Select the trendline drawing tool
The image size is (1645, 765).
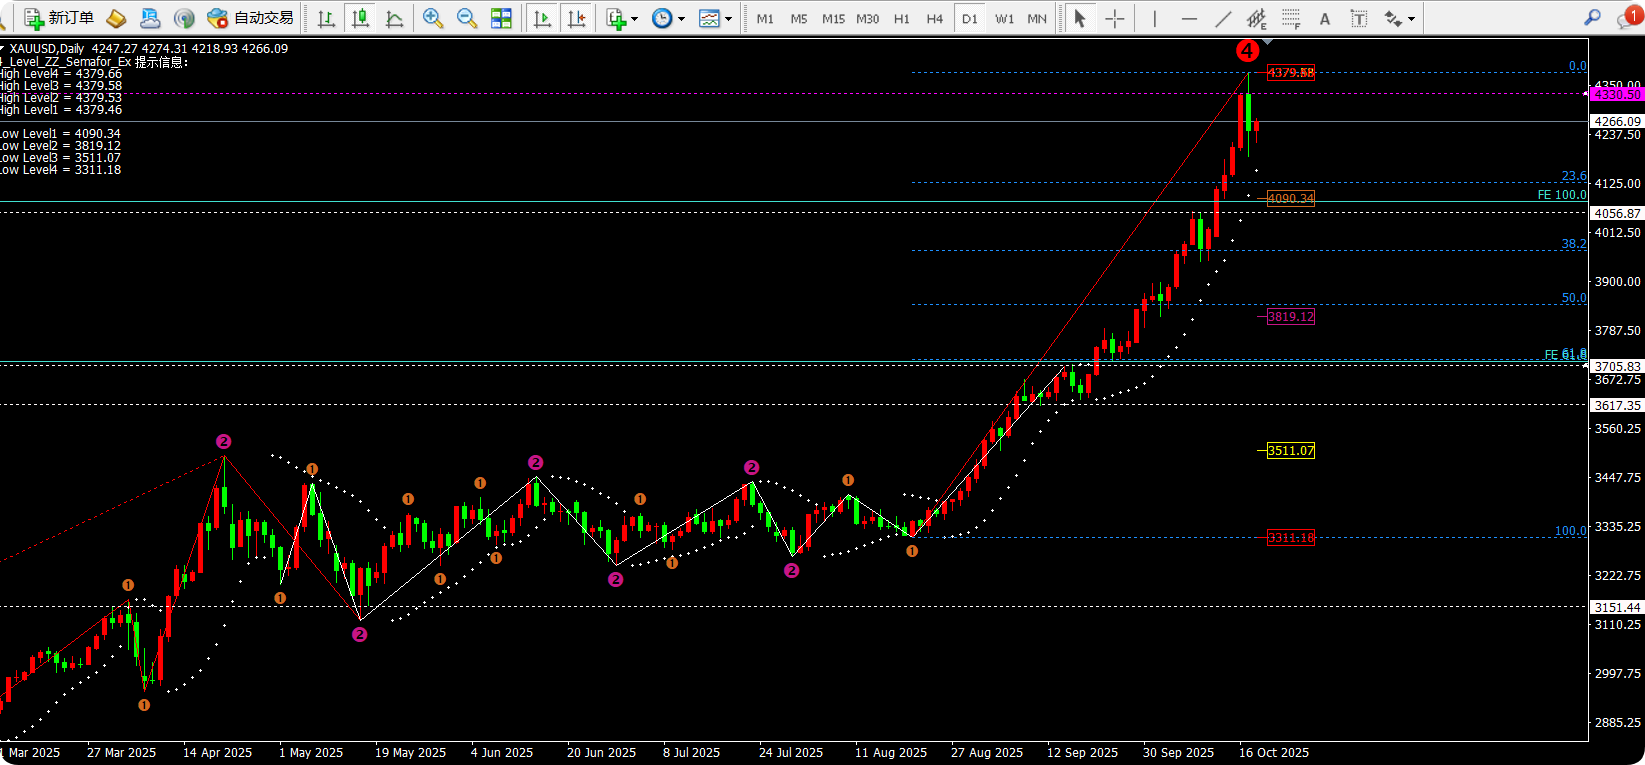[1223, 18]
